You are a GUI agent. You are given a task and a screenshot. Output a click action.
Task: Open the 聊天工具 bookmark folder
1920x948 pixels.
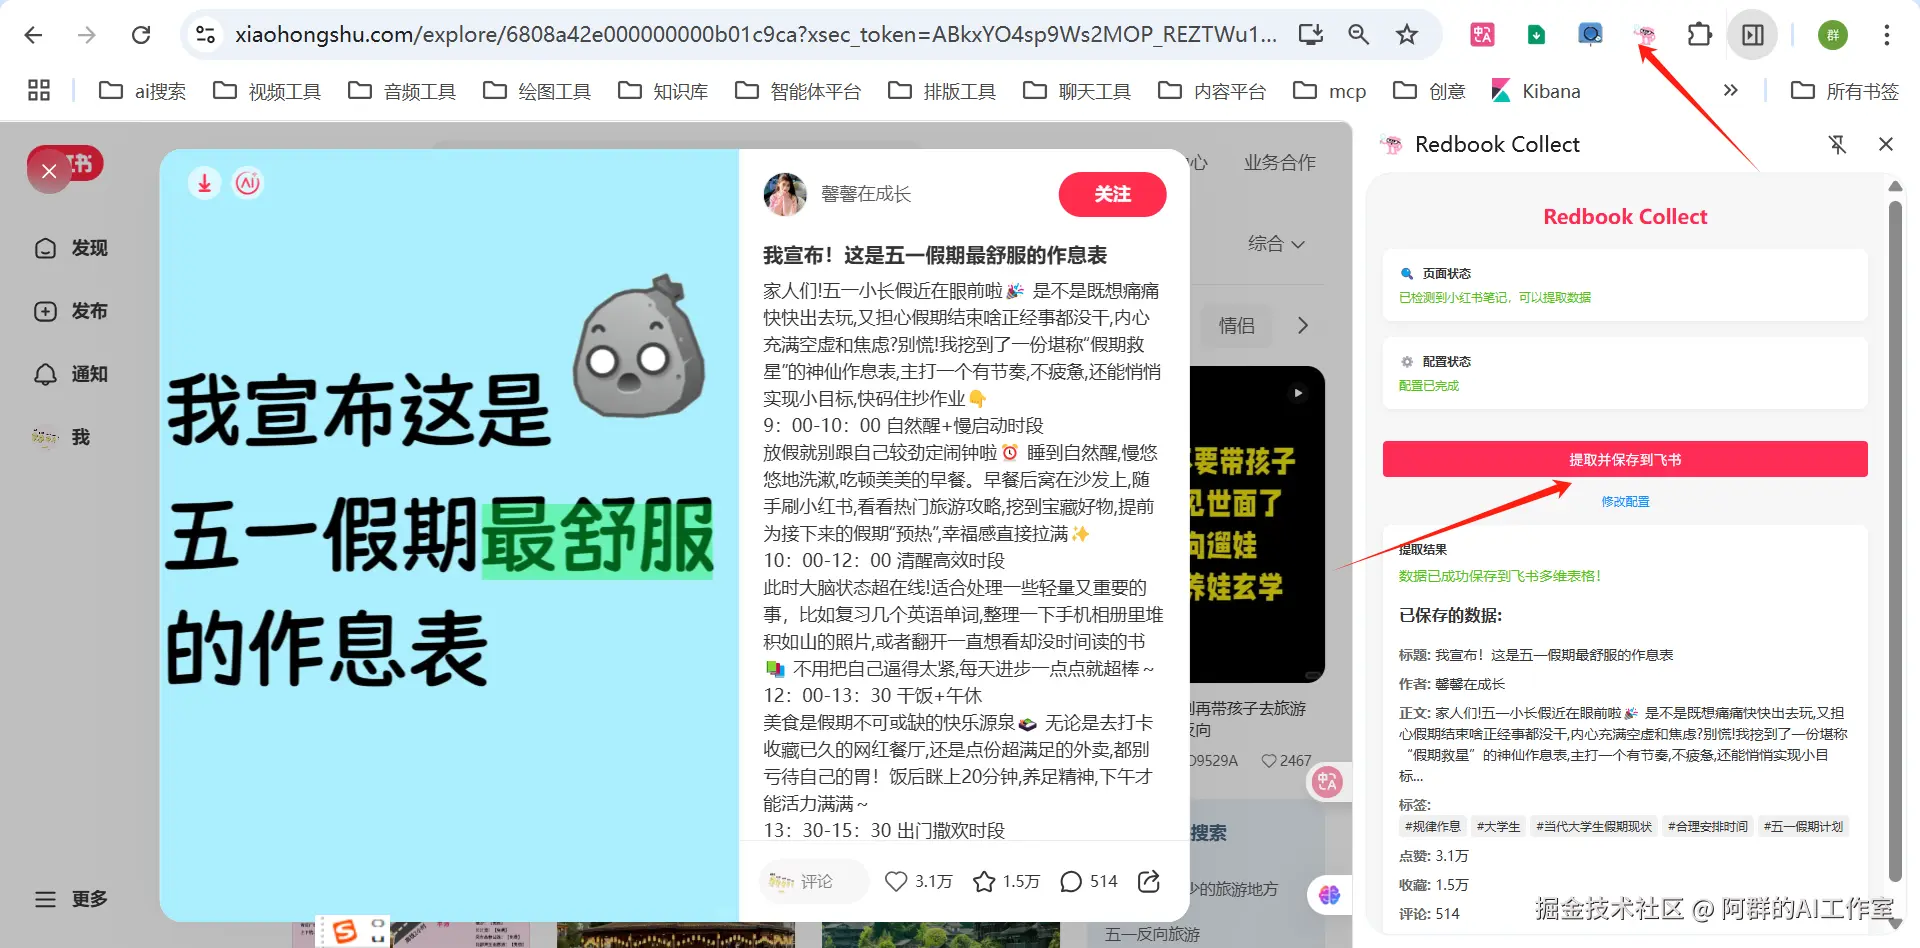(1076, 91)
